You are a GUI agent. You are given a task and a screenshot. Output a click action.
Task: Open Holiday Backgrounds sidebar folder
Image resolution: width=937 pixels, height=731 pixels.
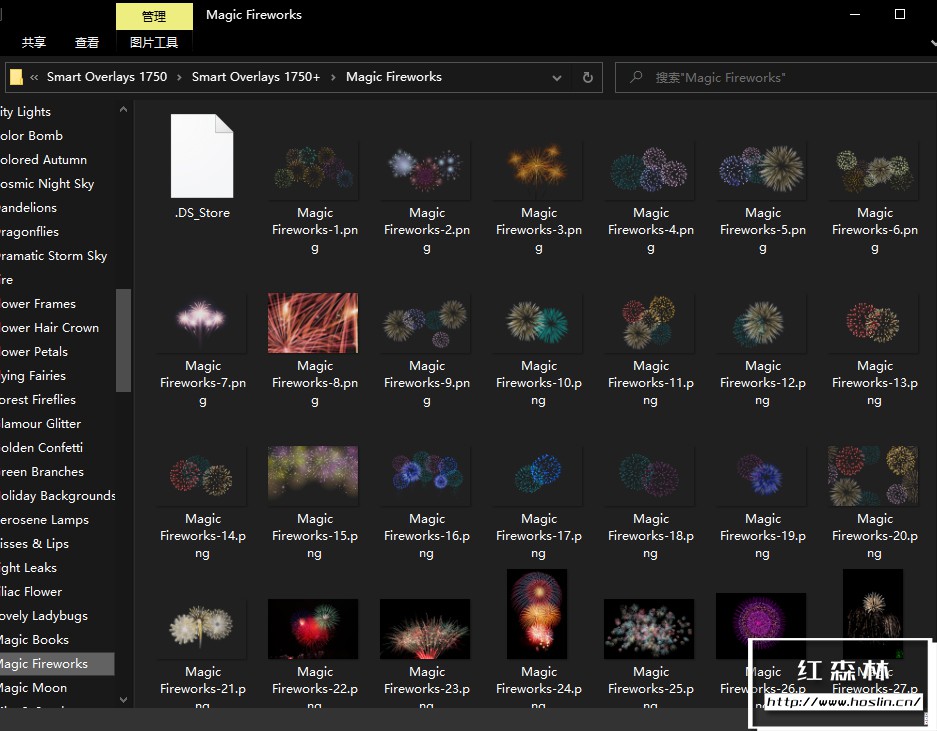point(57,496)
